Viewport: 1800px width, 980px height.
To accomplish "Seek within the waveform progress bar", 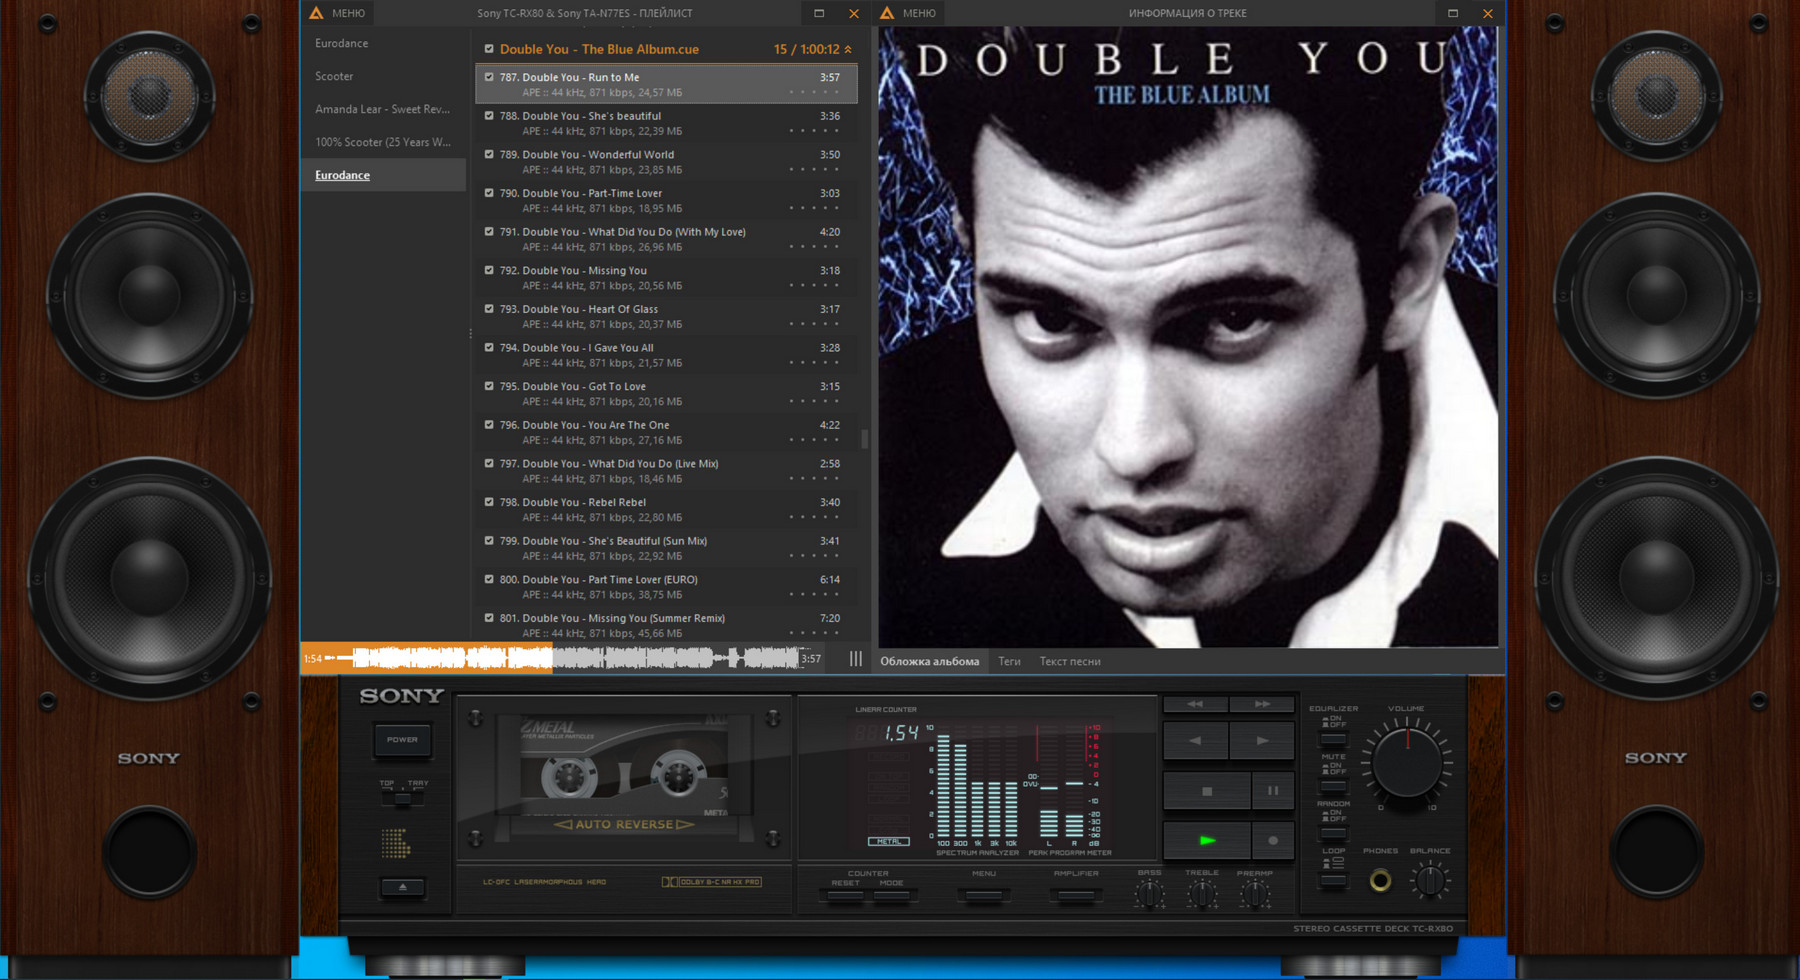I will (562, 658).
